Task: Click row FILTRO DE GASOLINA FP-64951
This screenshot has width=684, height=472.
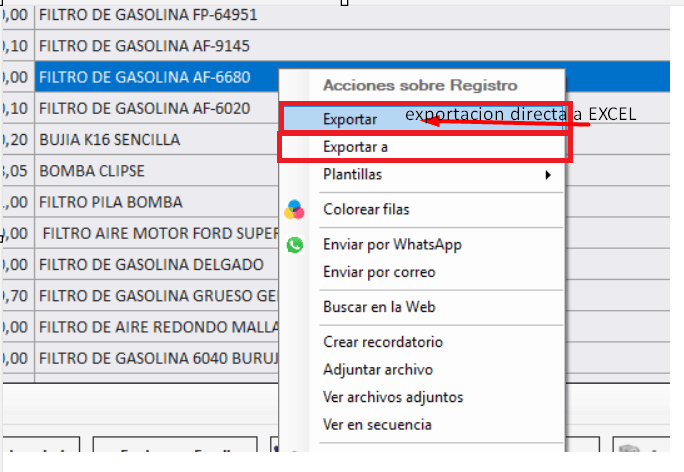Action: 150,15
